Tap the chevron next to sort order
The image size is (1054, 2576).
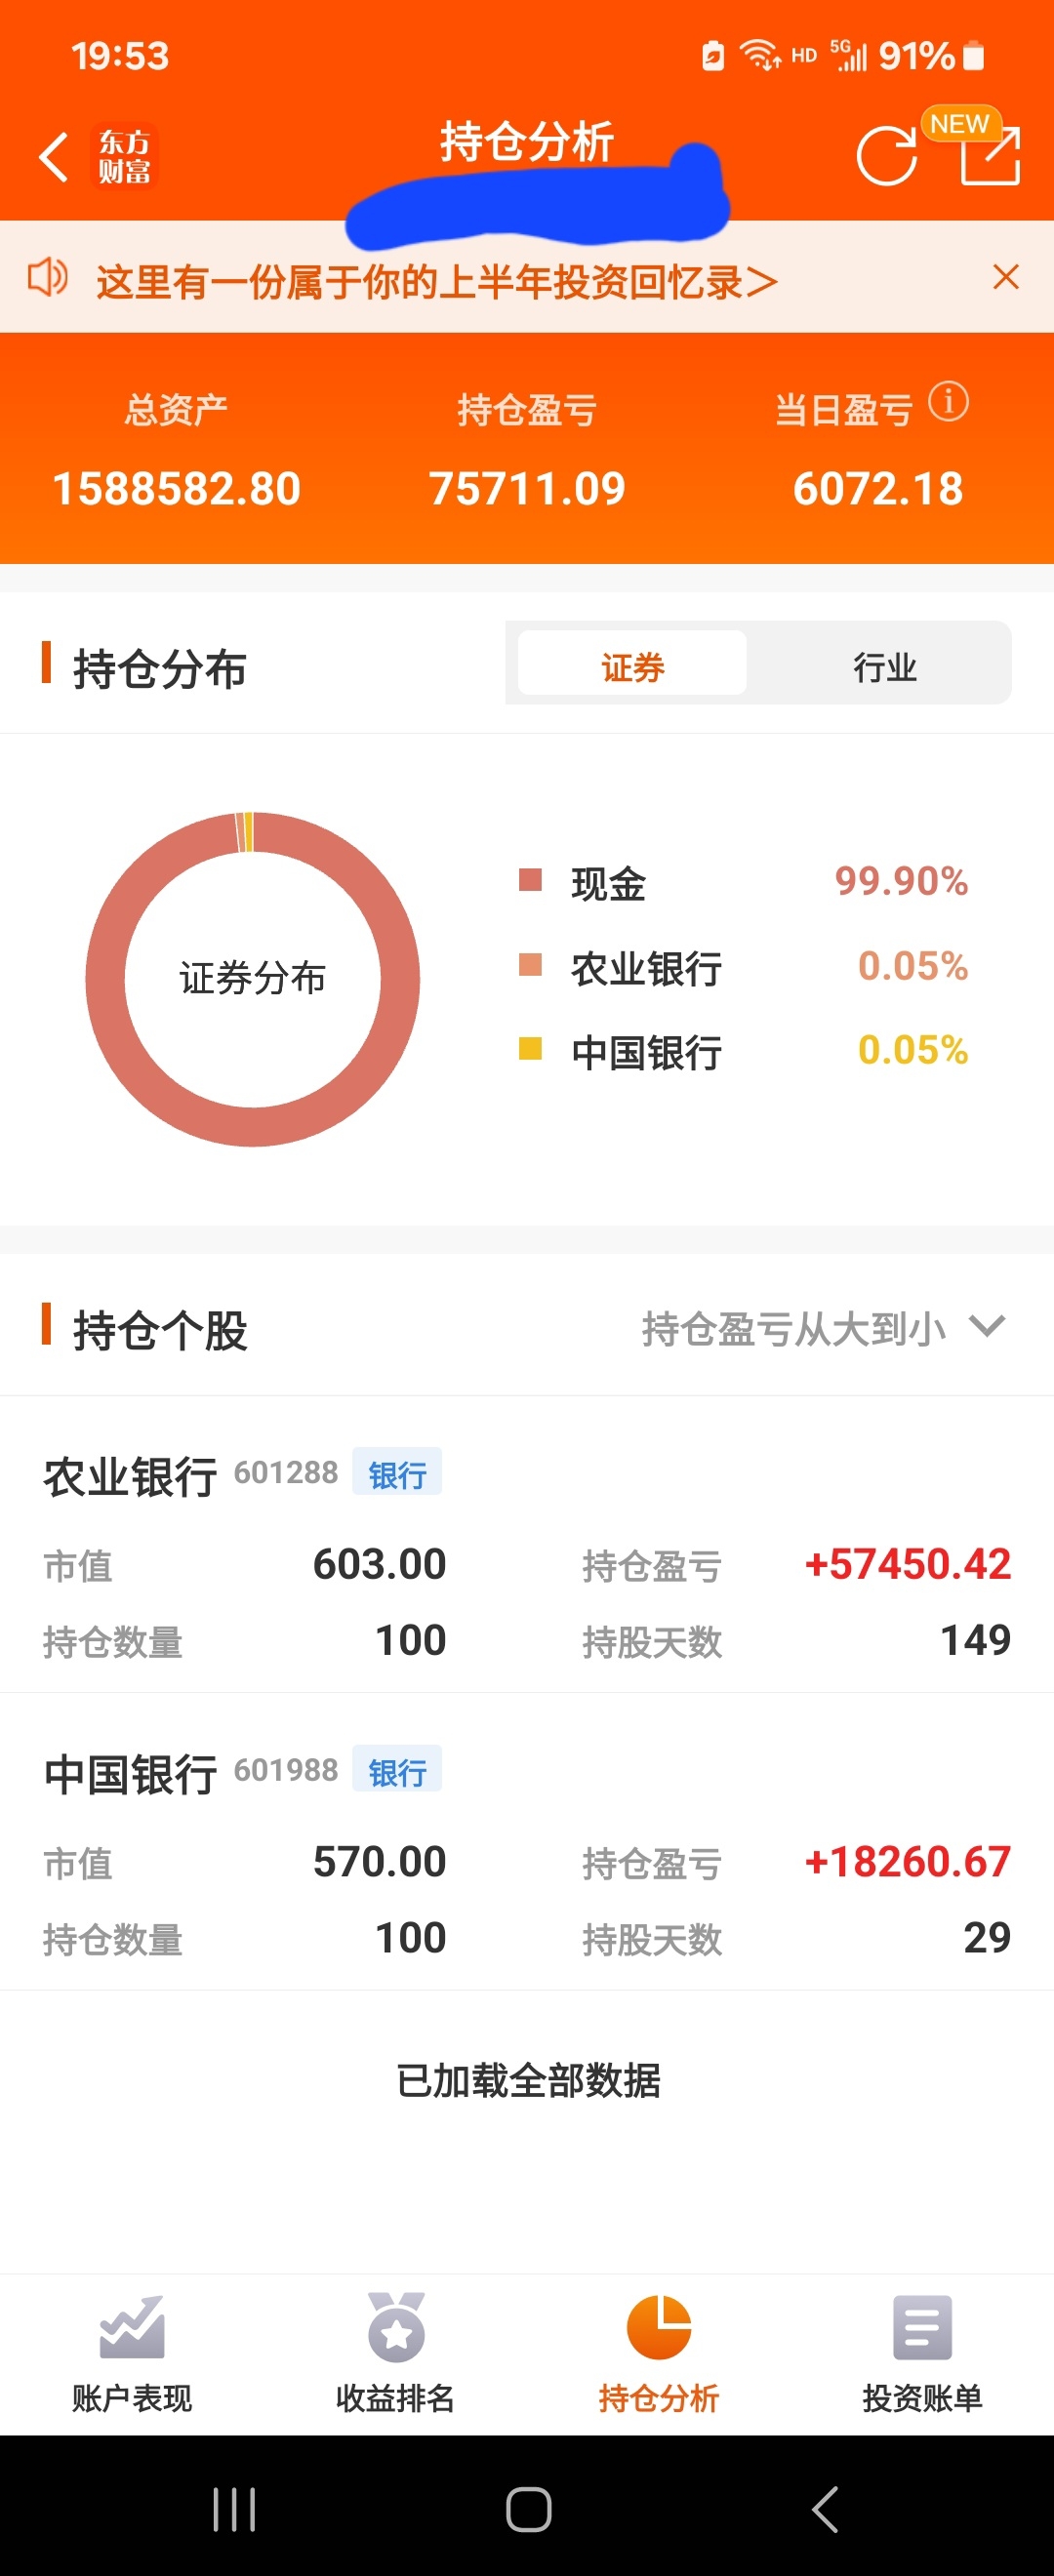coord(987,1327)
